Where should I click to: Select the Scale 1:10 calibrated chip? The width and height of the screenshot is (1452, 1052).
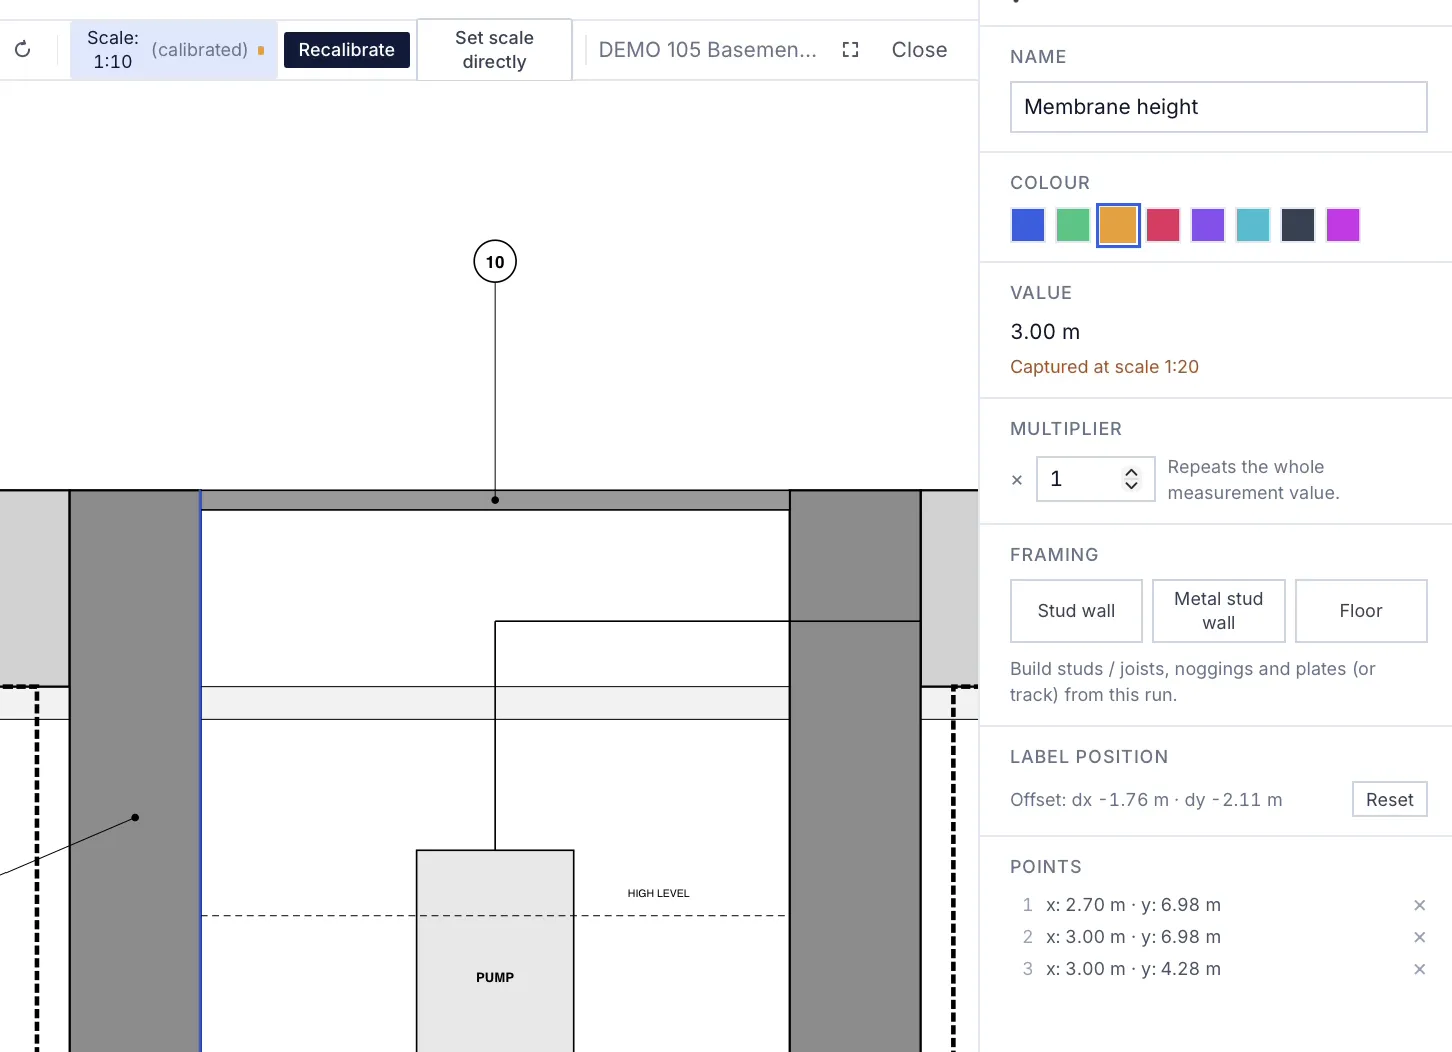174,50
